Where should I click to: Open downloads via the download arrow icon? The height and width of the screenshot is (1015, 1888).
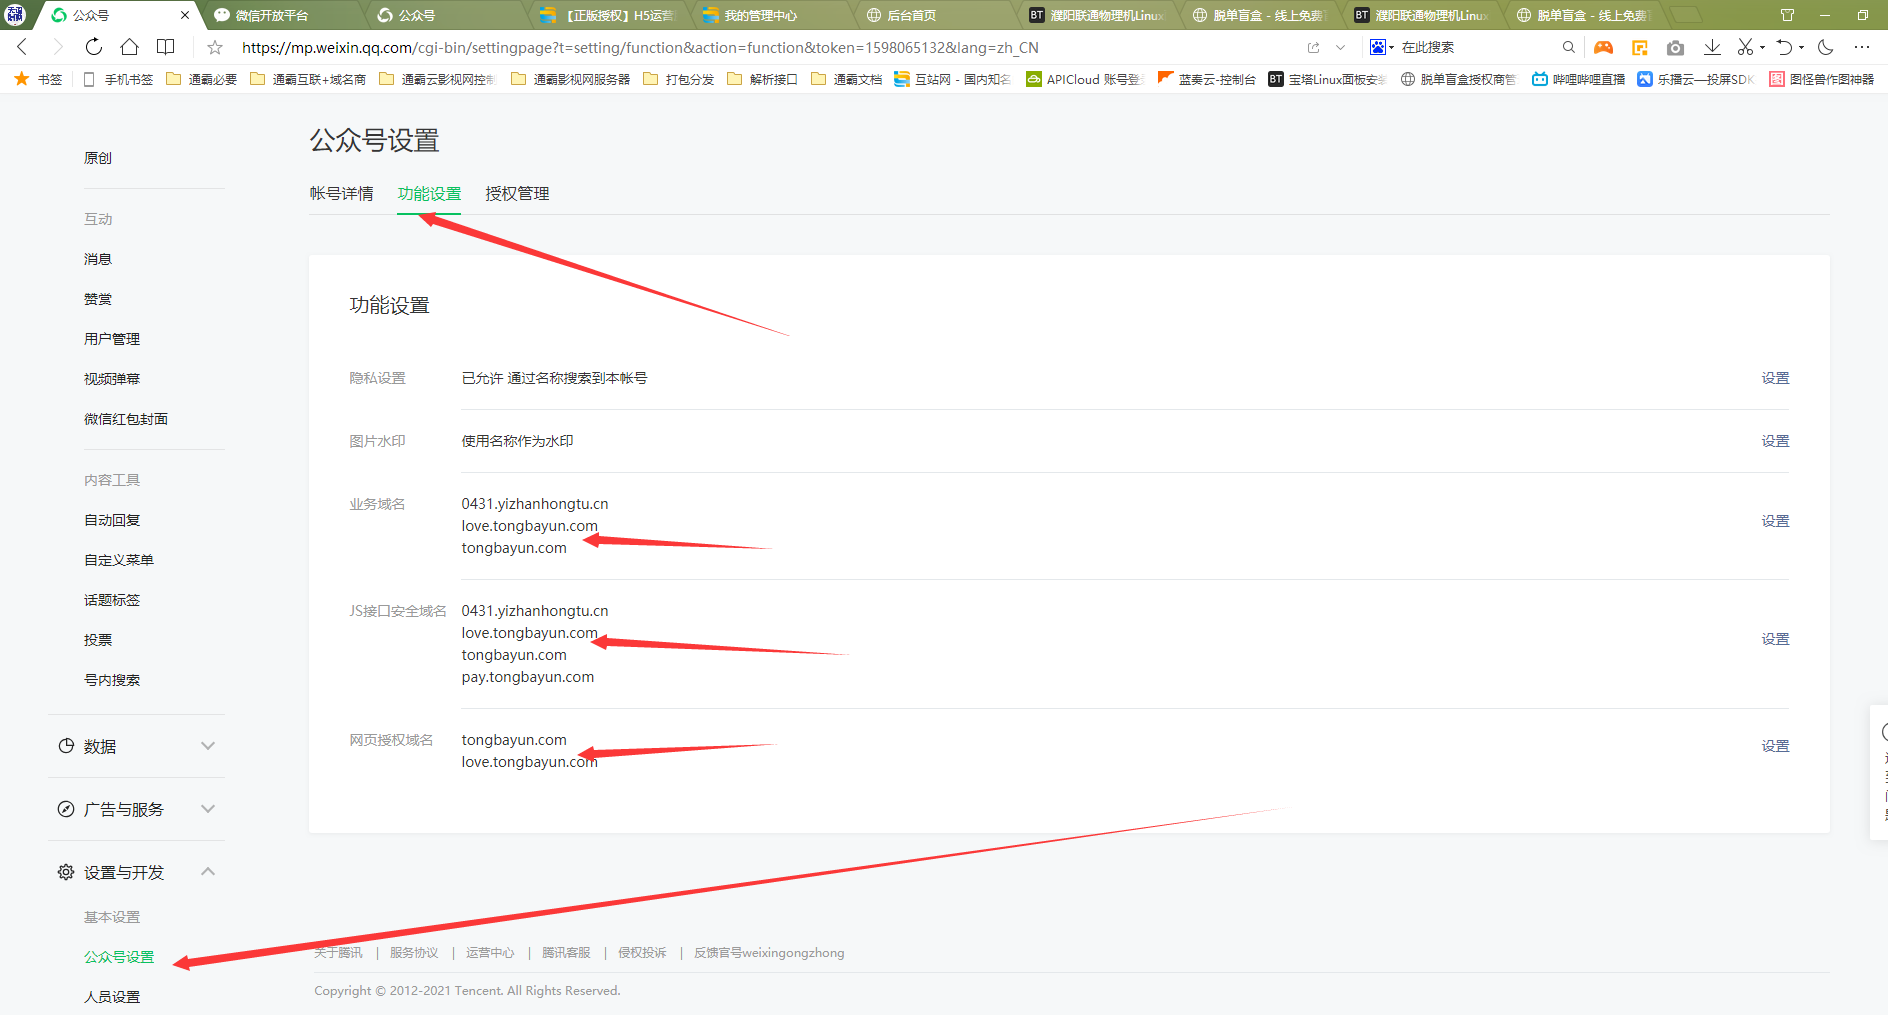(1712, 47)
